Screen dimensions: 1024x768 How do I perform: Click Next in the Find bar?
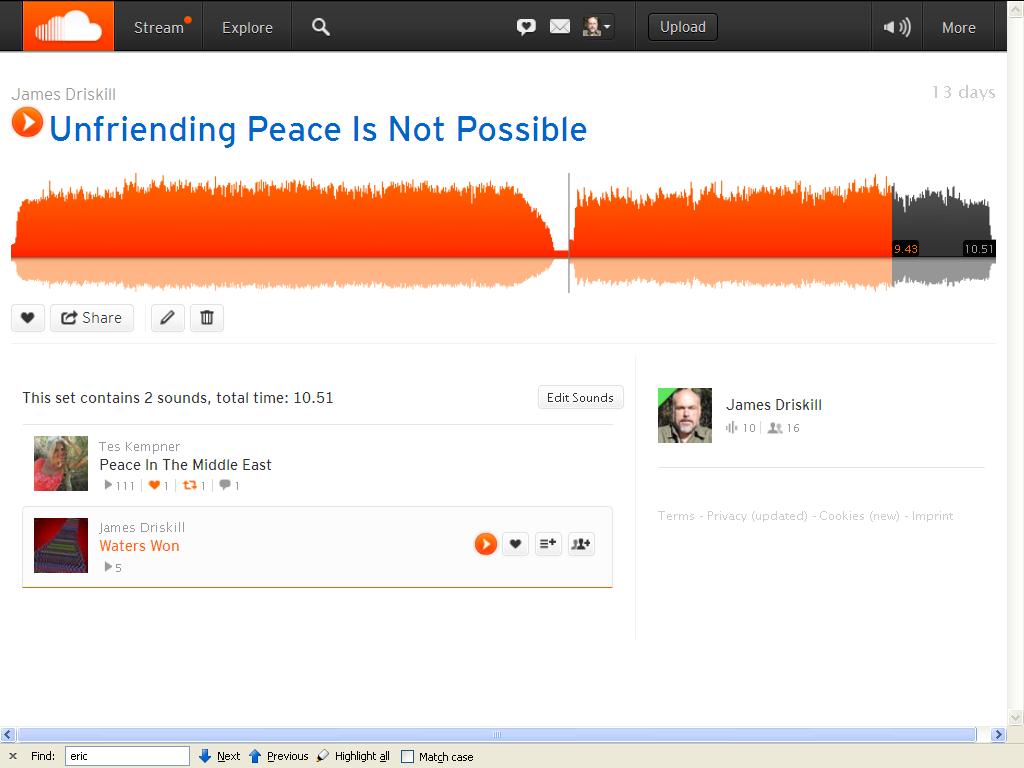219,756
